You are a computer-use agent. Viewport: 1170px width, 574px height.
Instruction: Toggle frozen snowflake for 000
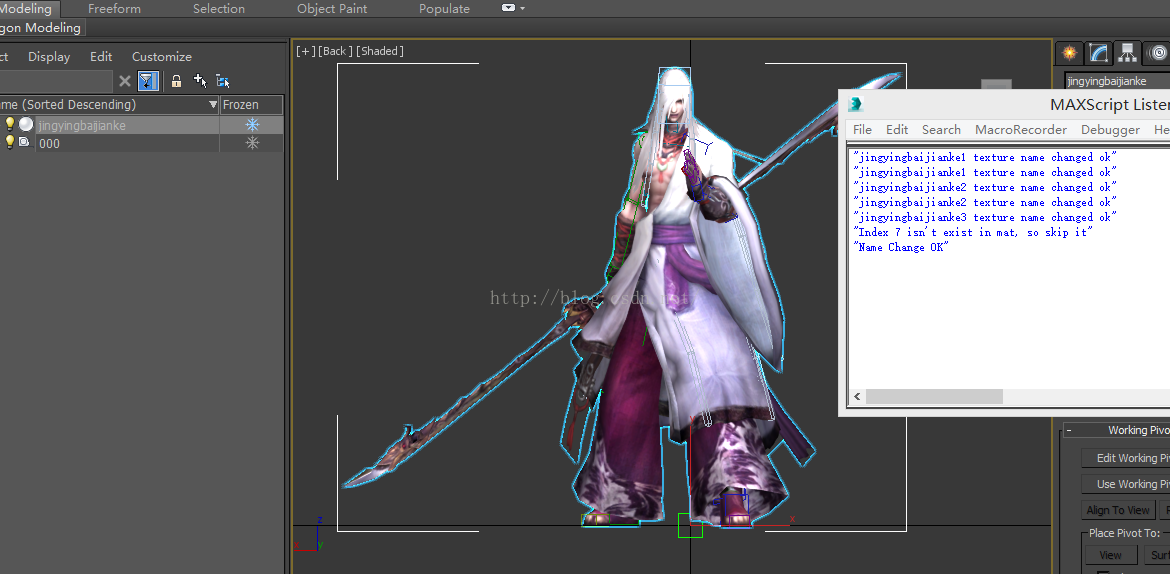[252, 143]
